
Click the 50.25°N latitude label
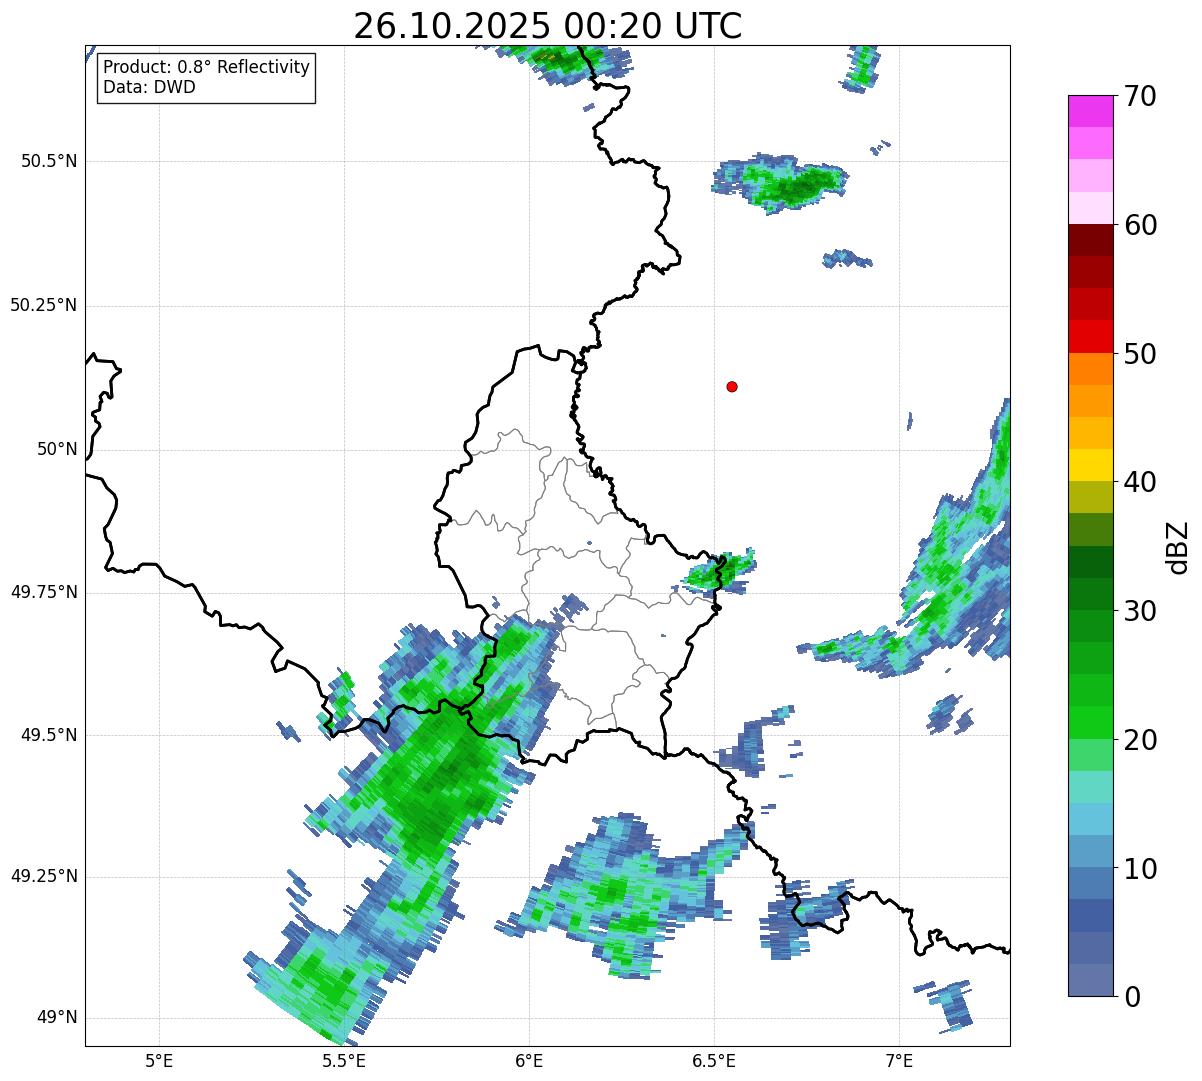tap(44, 305)
